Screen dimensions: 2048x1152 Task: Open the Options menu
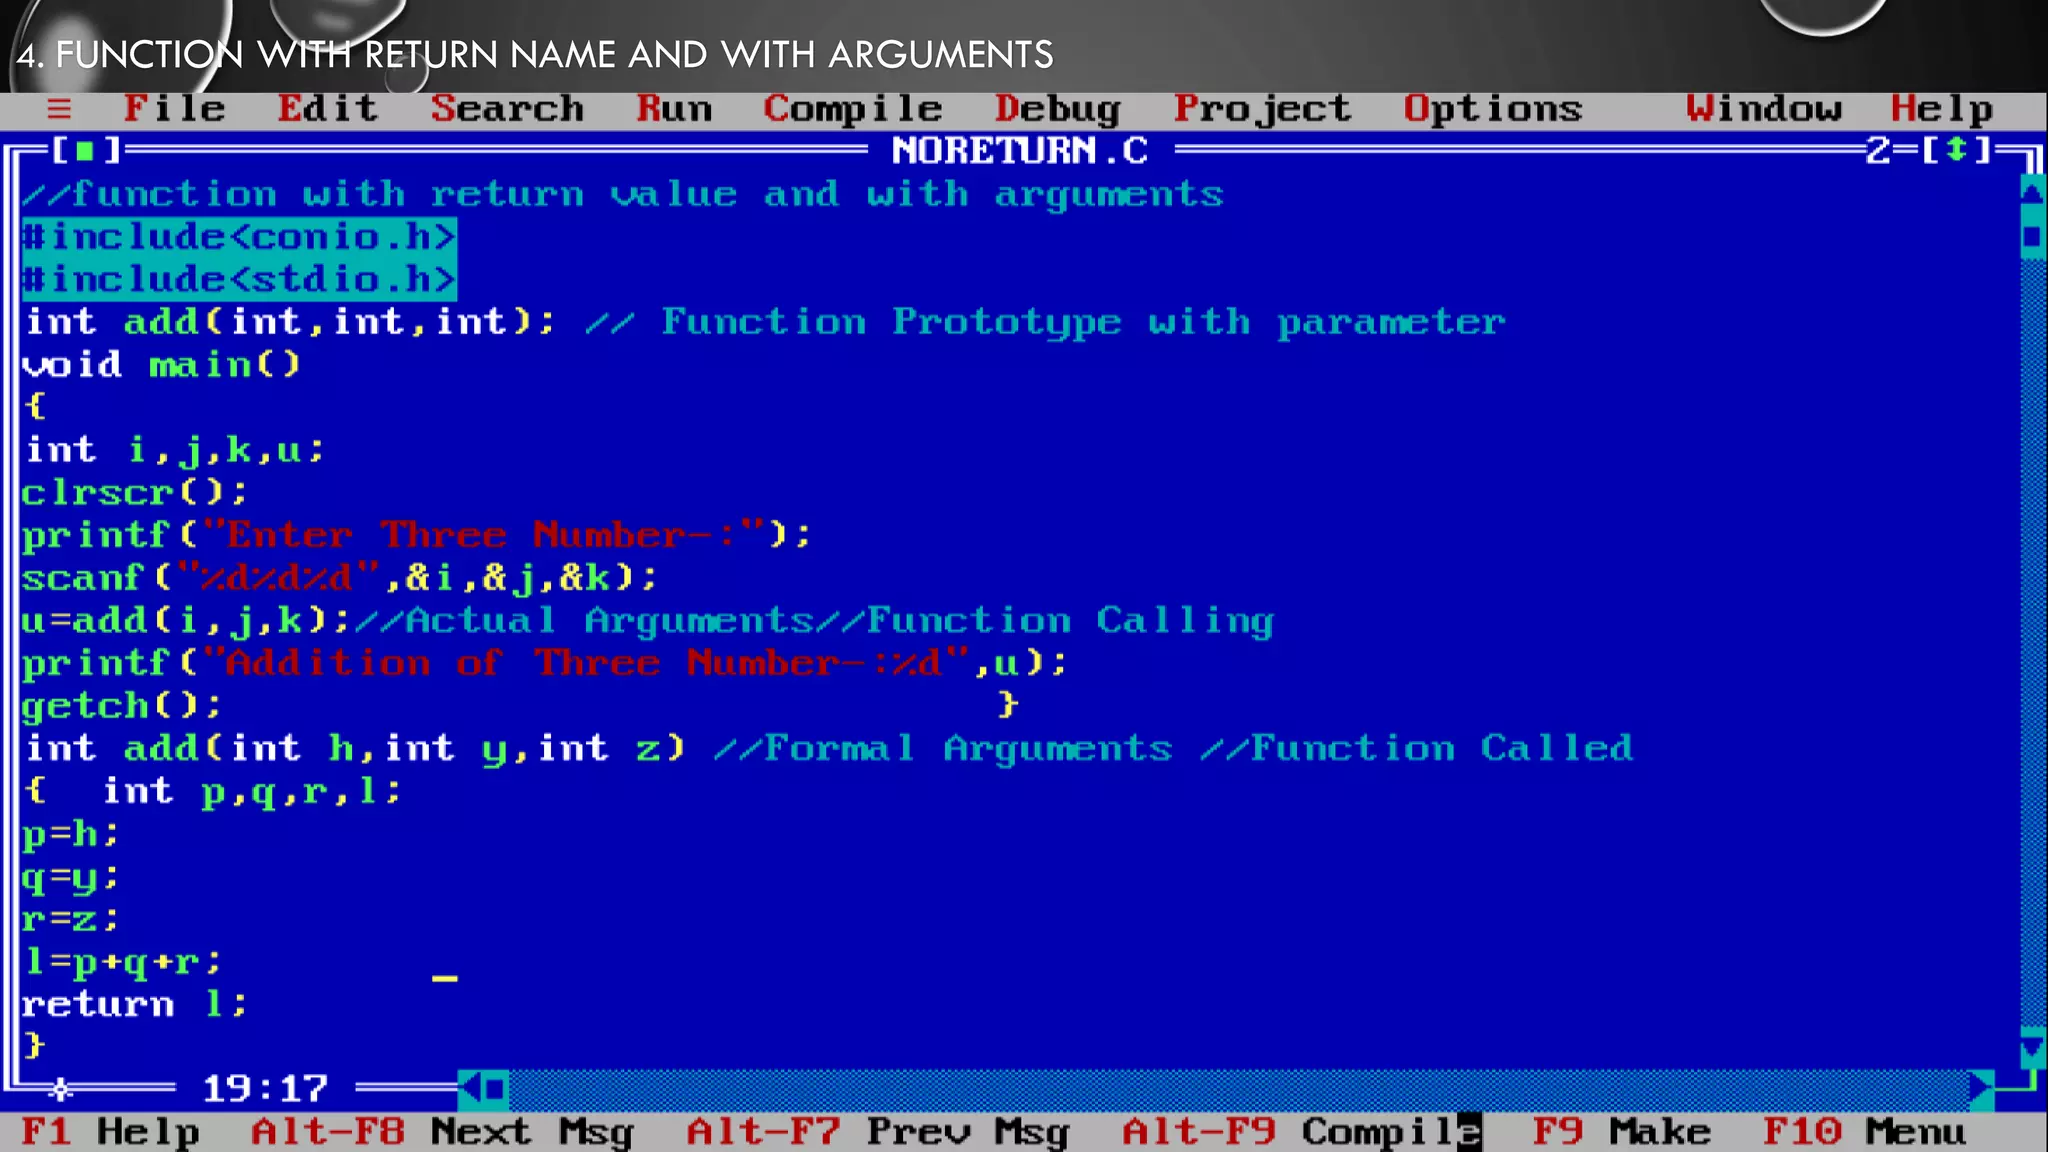[x=1493, y=109]
